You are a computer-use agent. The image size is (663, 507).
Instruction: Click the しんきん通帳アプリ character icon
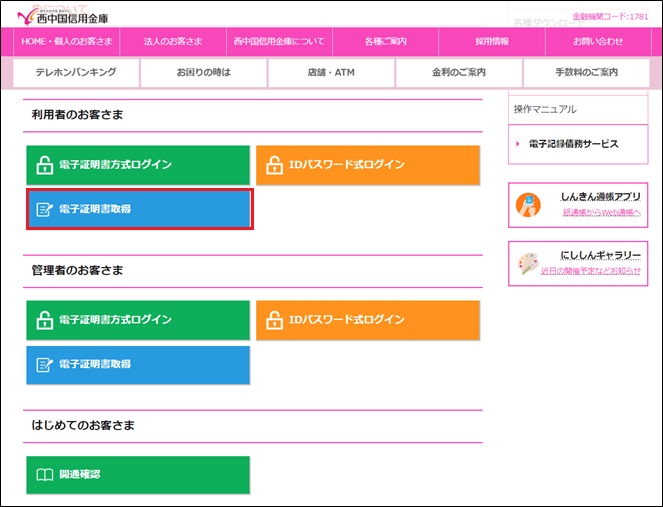(528, 205)
